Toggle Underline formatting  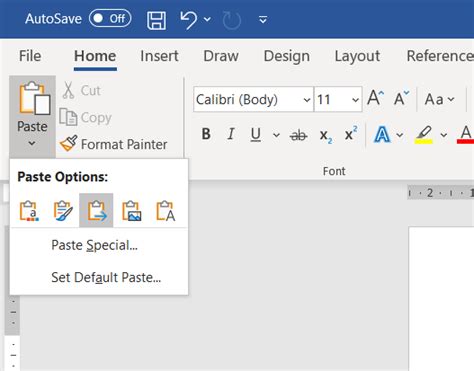tap(256, 135)
